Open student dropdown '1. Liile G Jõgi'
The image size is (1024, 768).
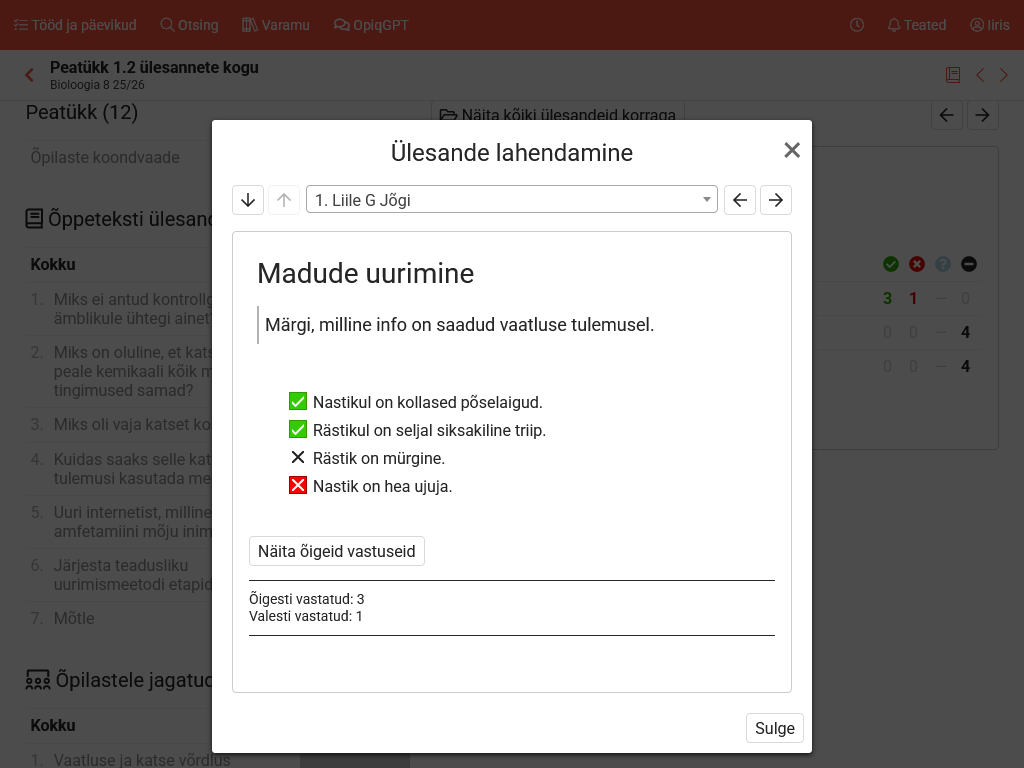(x=511, y=200)
